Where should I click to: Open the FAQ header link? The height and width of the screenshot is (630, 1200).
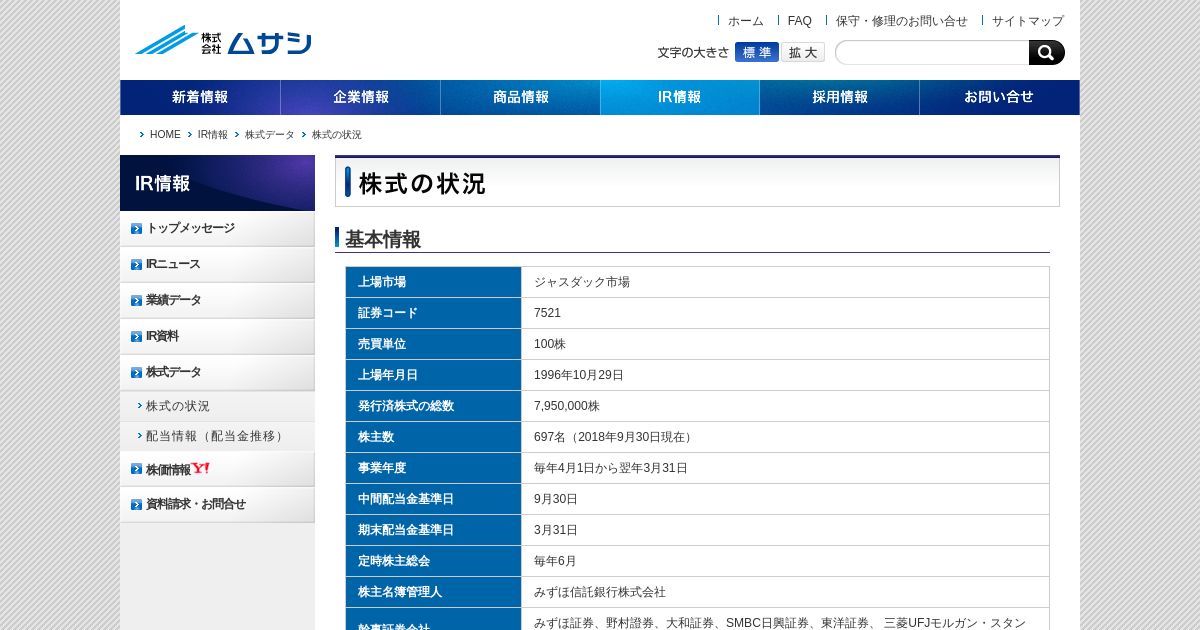[799, 21]
